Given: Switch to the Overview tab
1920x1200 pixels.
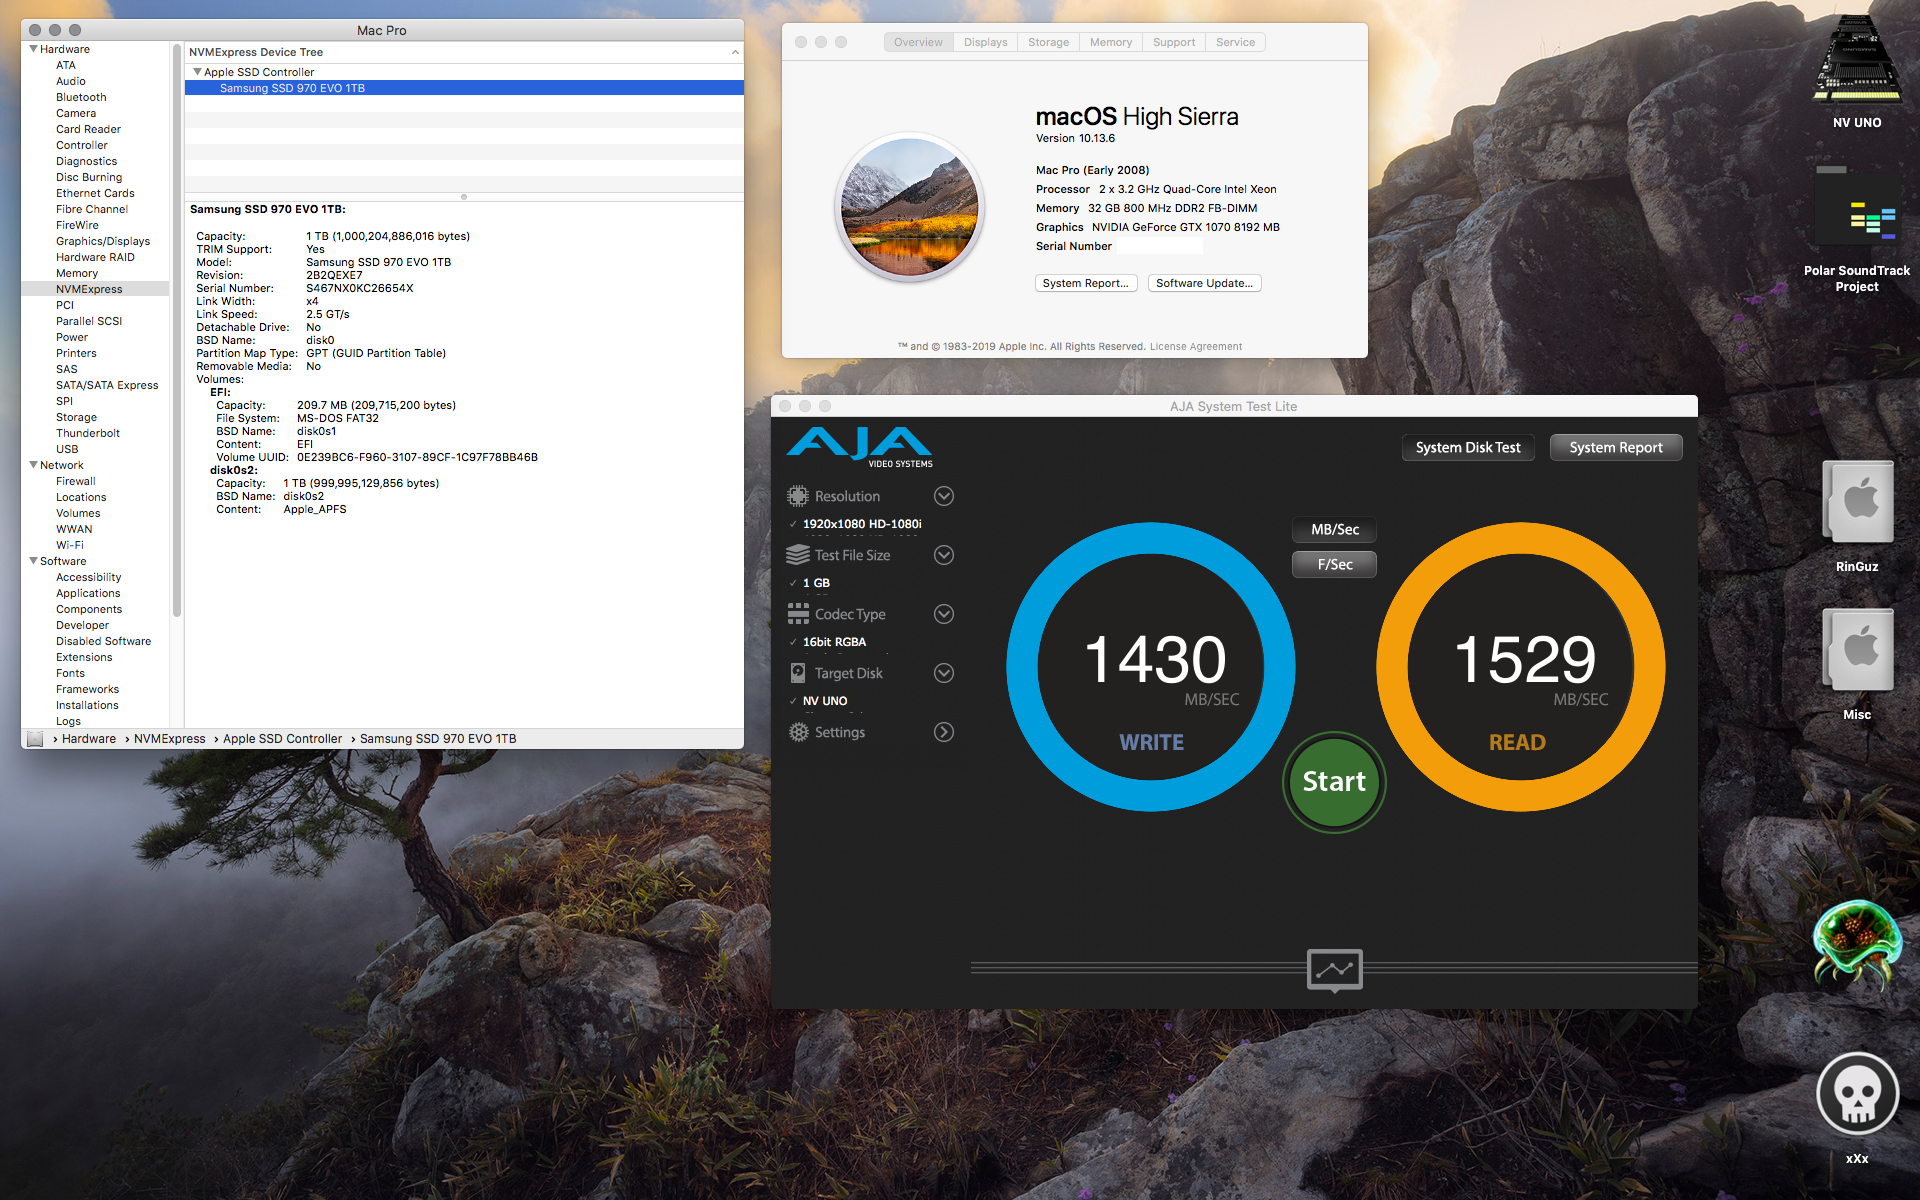Looking at the screenshot, I should 918,42.
